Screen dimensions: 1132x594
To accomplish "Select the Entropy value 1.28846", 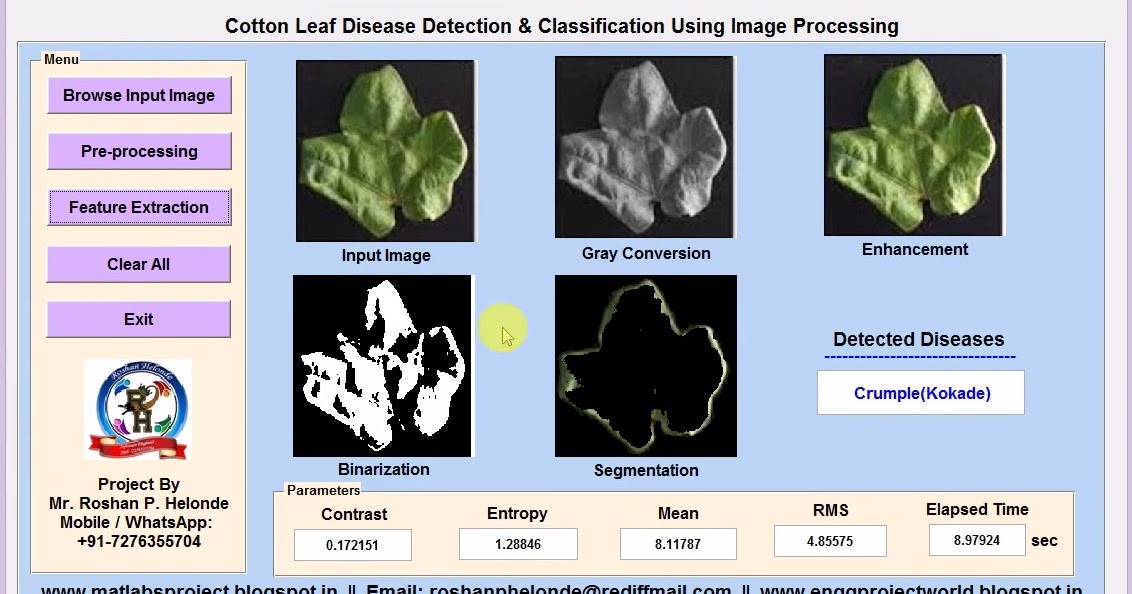I will point(517,545).
